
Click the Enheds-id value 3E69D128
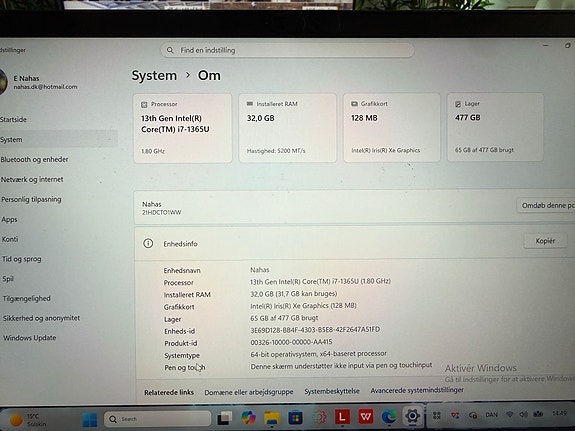(x=315, y=329)
